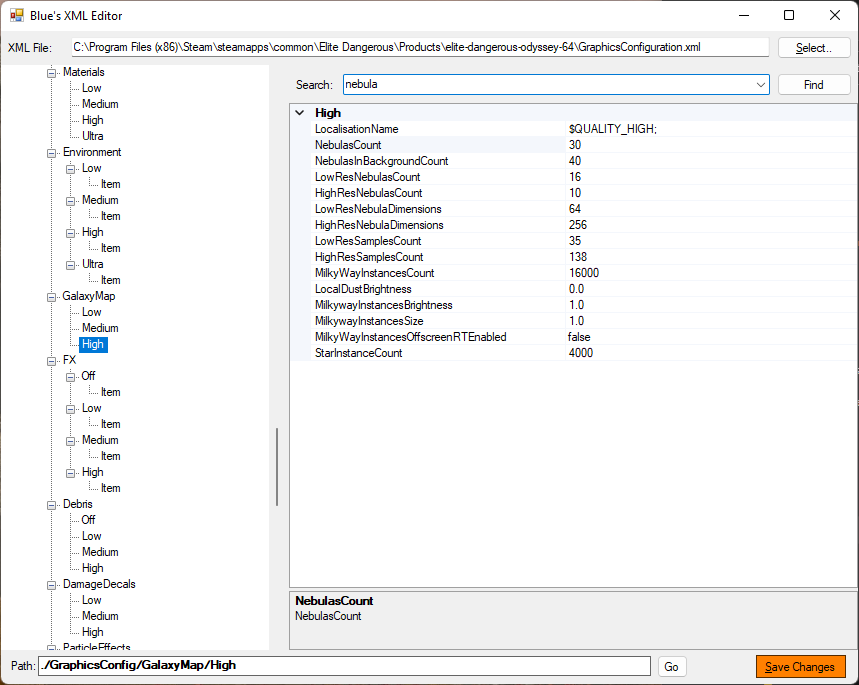
Task: Select Materials Medium tree item
Action: [x=100, y=104]
